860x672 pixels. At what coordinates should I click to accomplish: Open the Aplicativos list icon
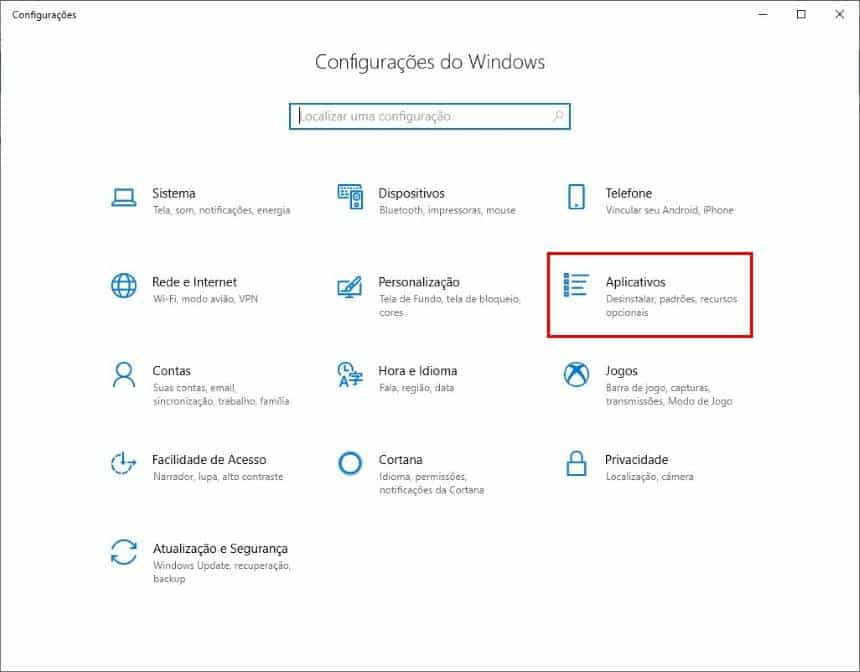(576, 285)
